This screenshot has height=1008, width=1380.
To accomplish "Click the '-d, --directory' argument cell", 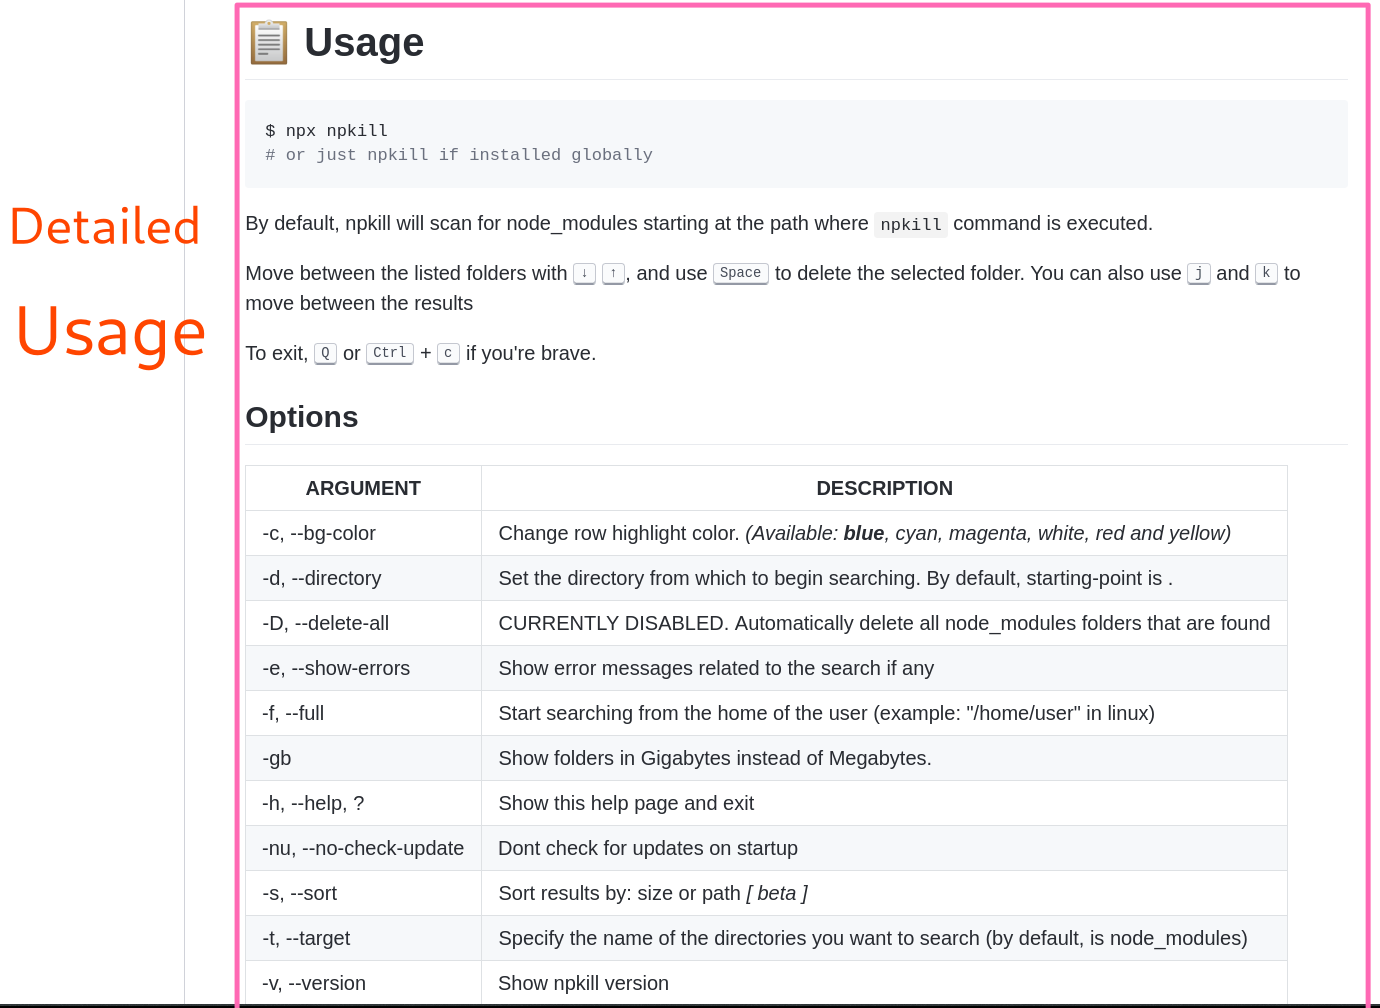I will pos(363,578).
